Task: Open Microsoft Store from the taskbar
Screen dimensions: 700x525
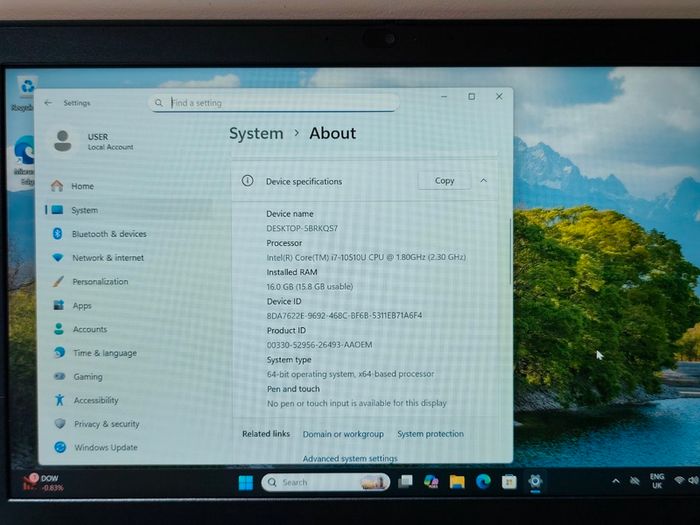Action: (x=509, y=482)
